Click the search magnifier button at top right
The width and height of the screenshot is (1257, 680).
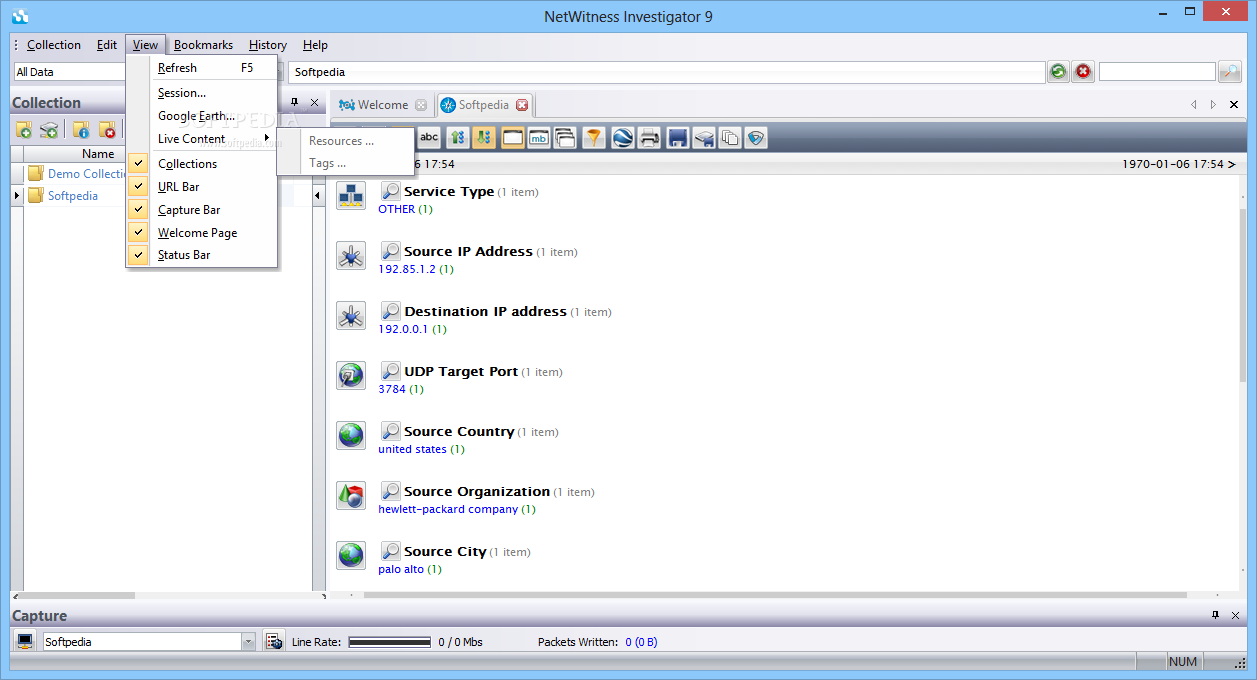[1229, 71]
